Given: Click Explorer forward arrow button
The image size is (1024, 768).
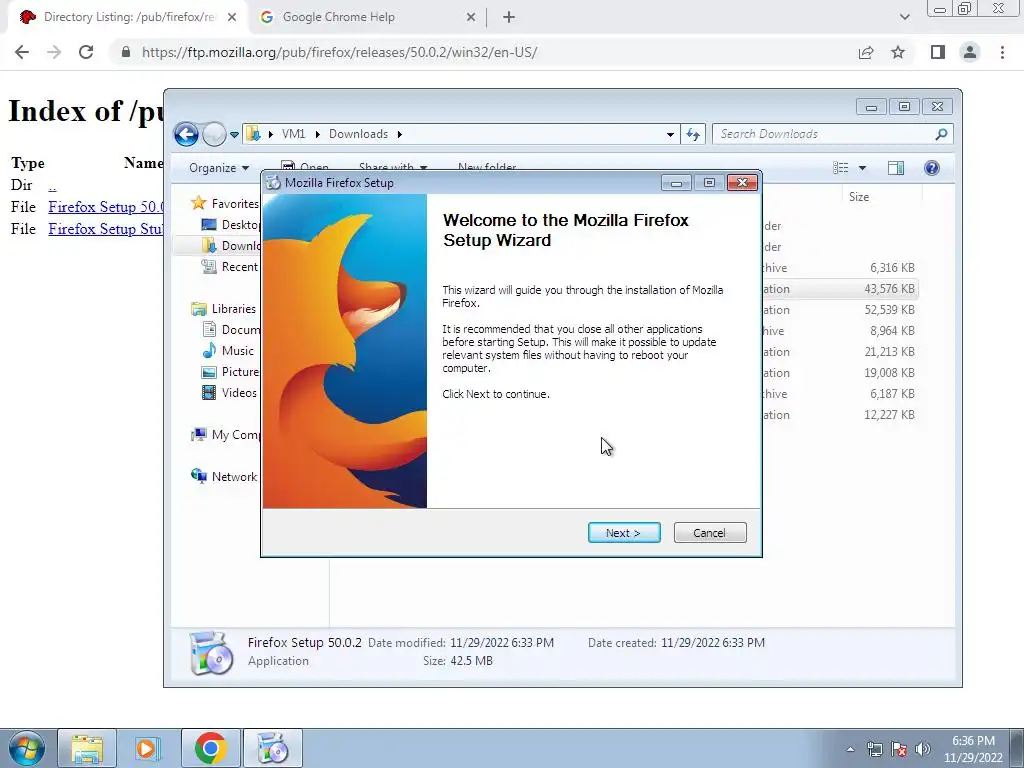Looking at the screenshot, I should (x=214, y=135).
